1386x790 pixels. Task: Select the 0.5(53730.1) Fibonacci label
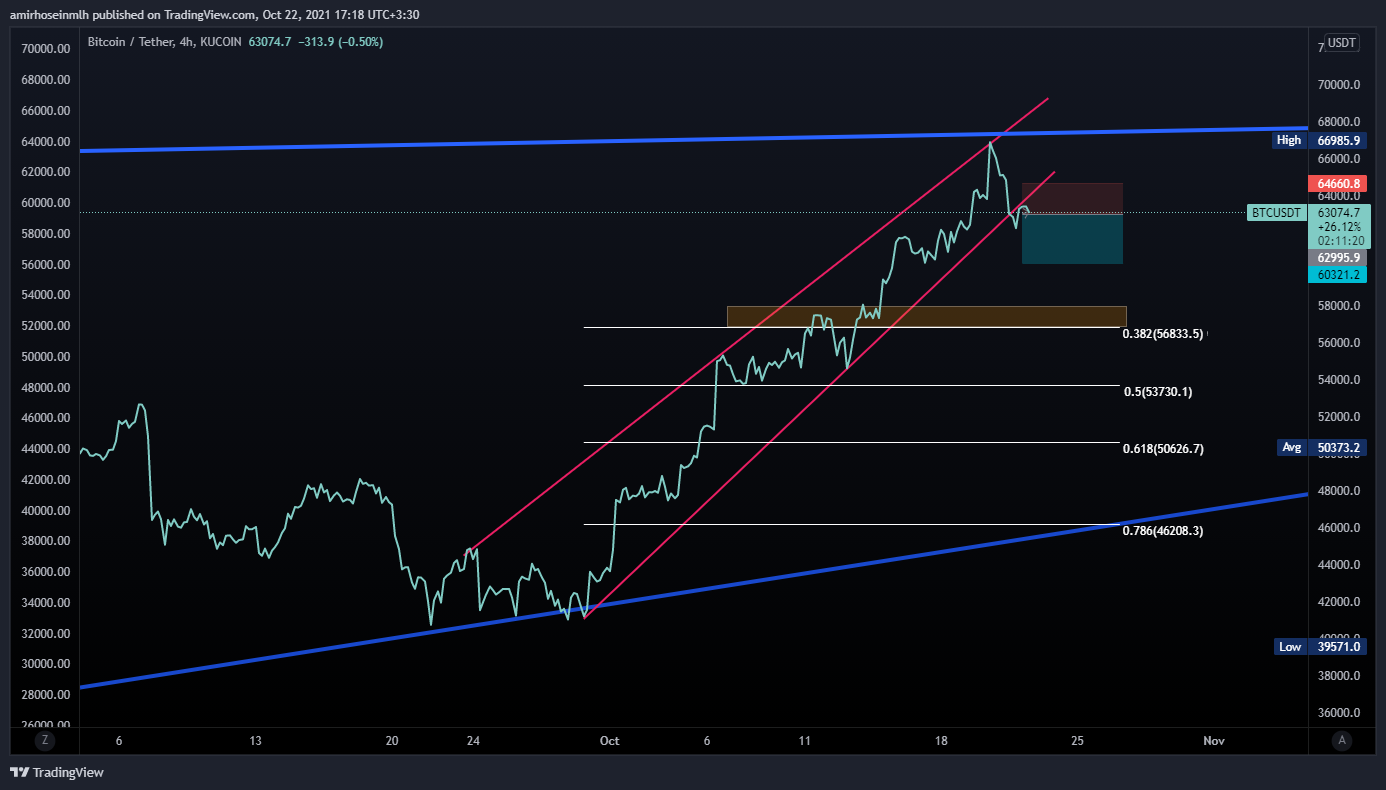(1158, 392)
